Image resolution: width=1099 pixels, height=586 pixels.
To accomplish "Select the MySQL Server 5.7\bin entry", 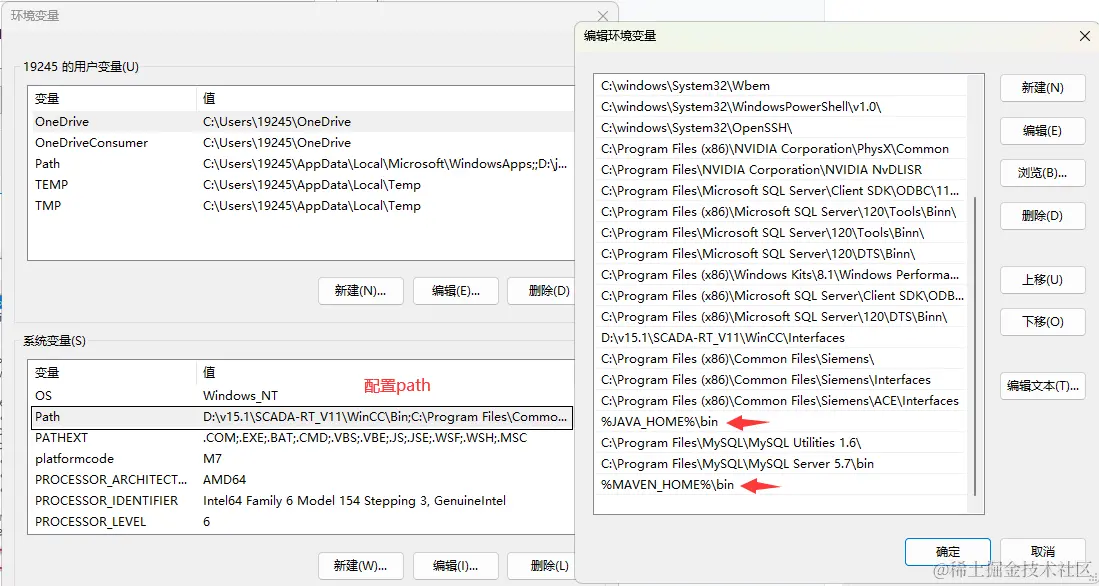I will [780, 464].
